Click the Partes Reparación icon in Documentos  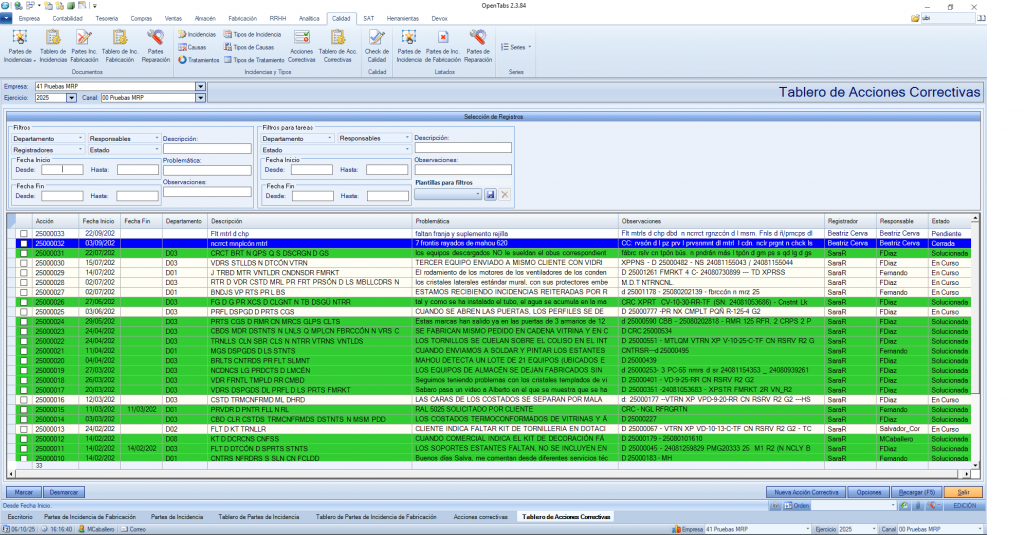[x=156, y=43]
